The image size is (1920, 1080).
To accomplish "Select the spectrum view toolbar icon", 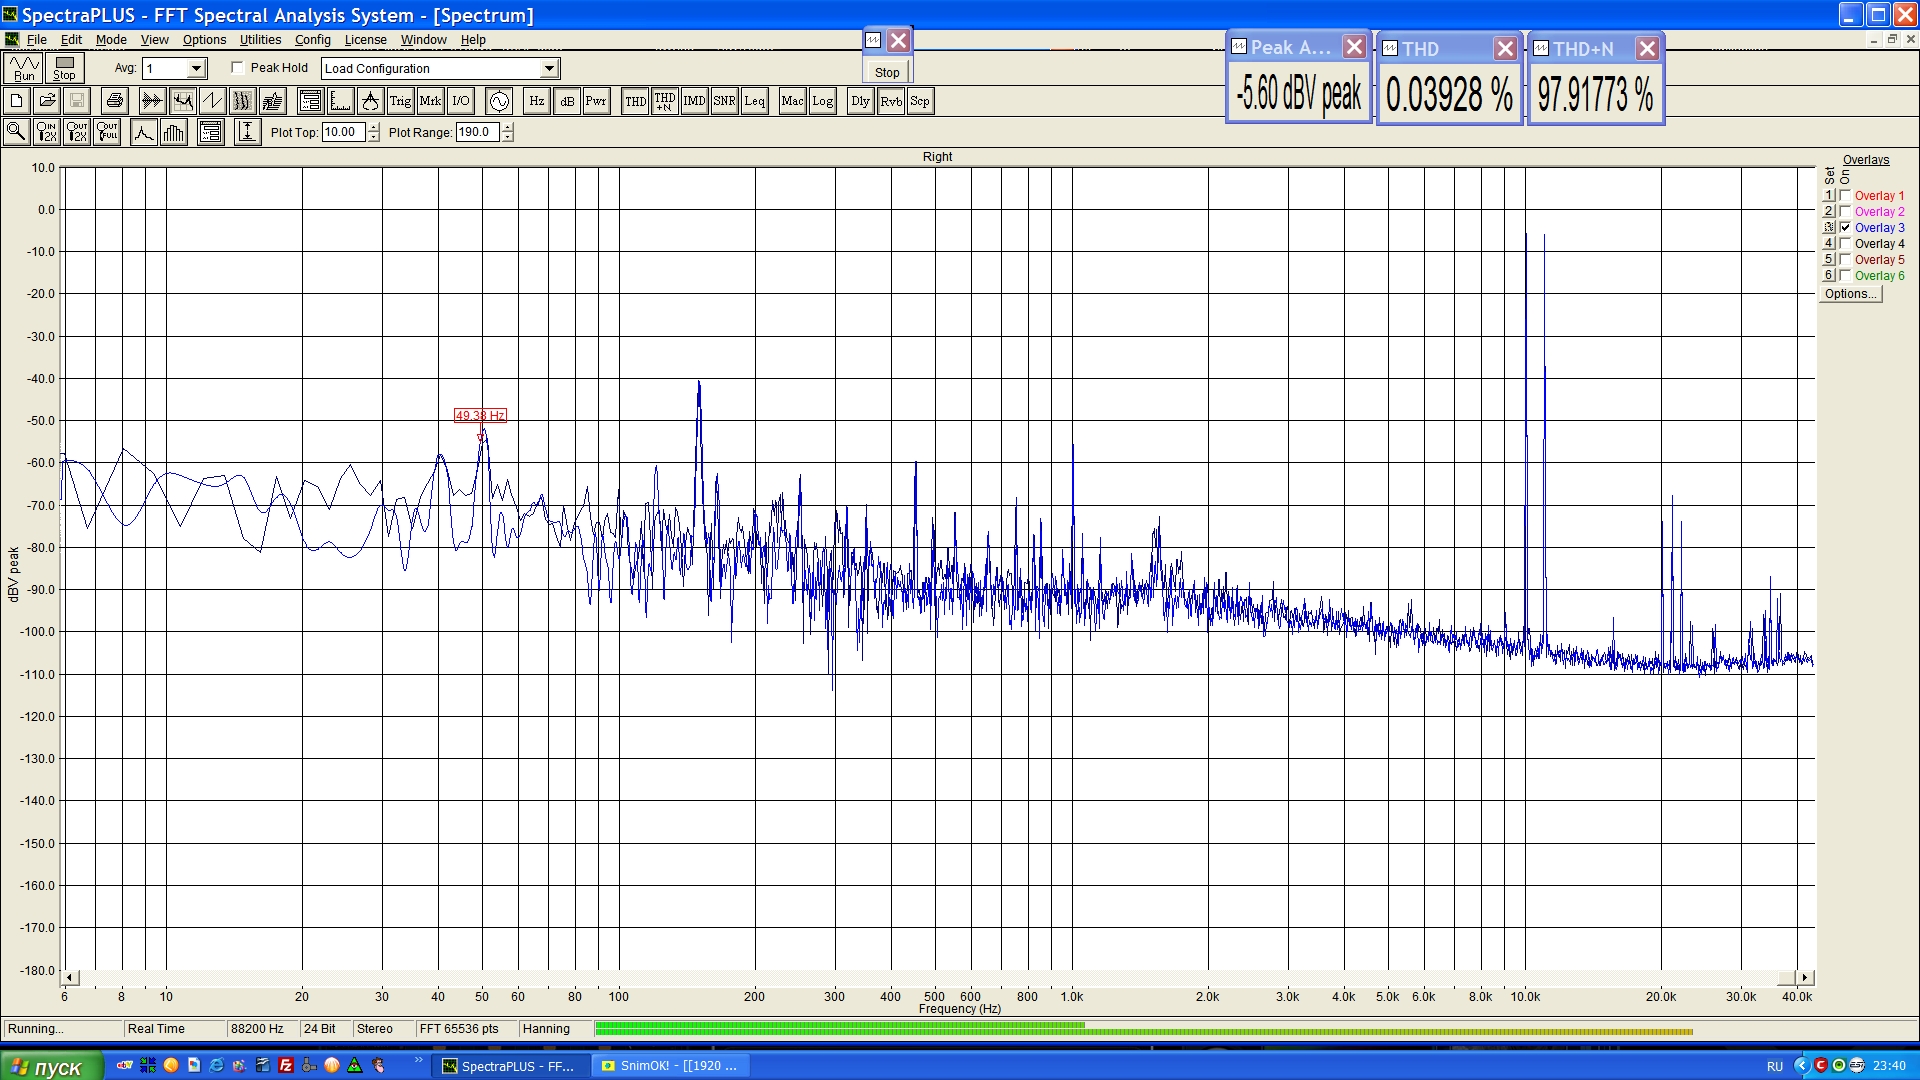I will coord(182,101).
